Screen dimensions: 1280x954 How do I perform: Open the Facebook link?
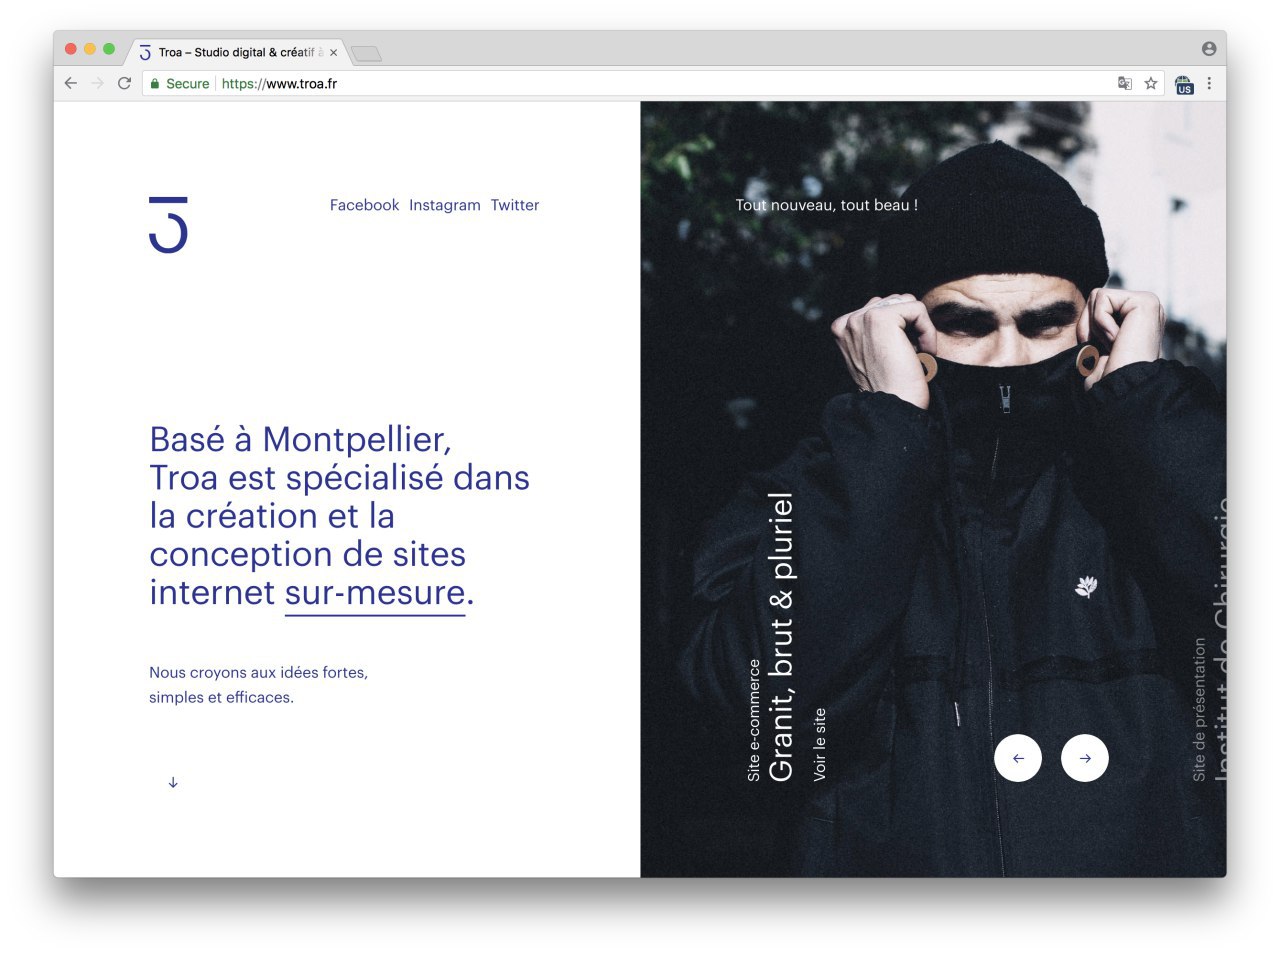click(x=364, y=205)
